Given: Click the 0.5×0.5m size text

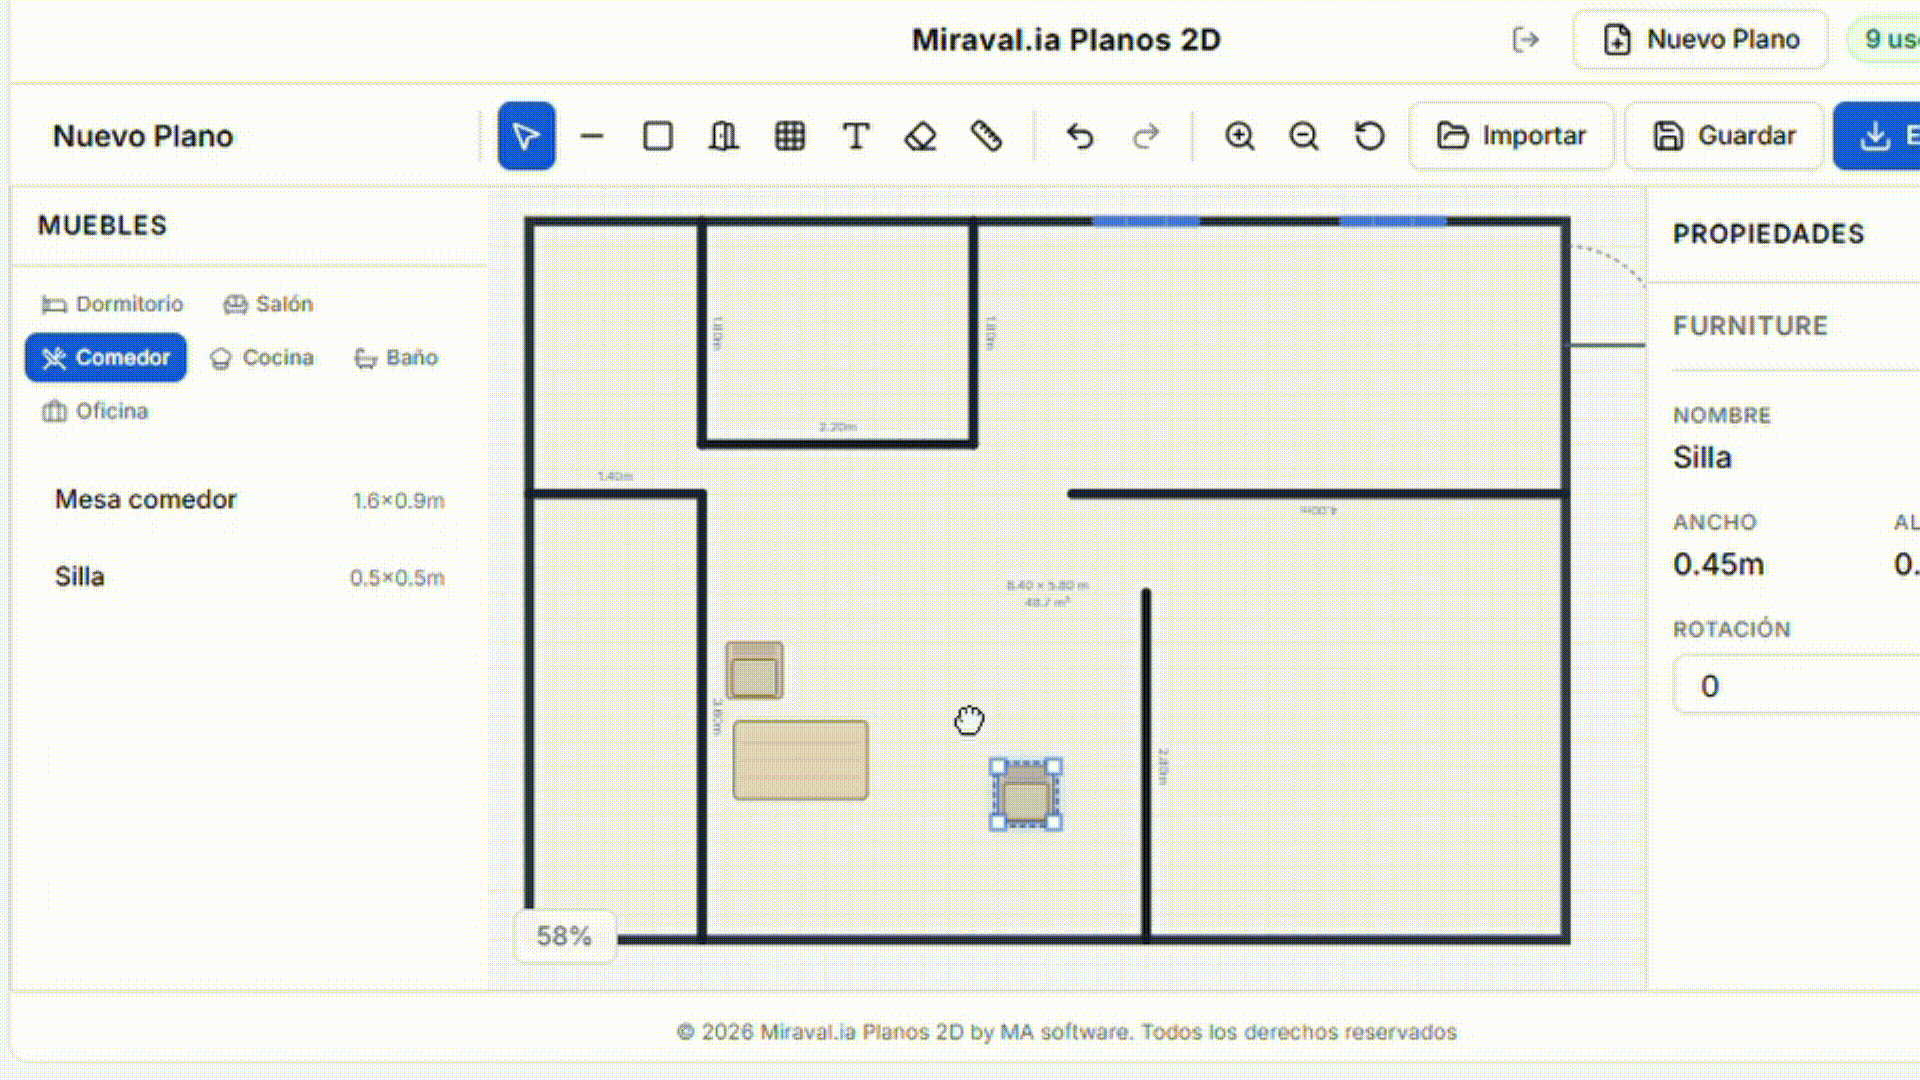Looking at the screenshot, I should [397, 578].
